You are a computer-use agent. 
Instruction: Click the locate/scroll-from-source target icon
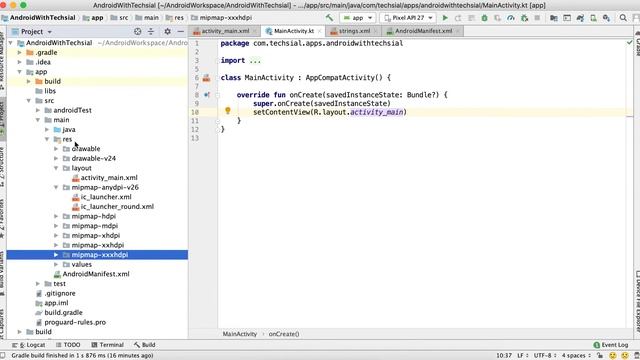click(138, 31)
